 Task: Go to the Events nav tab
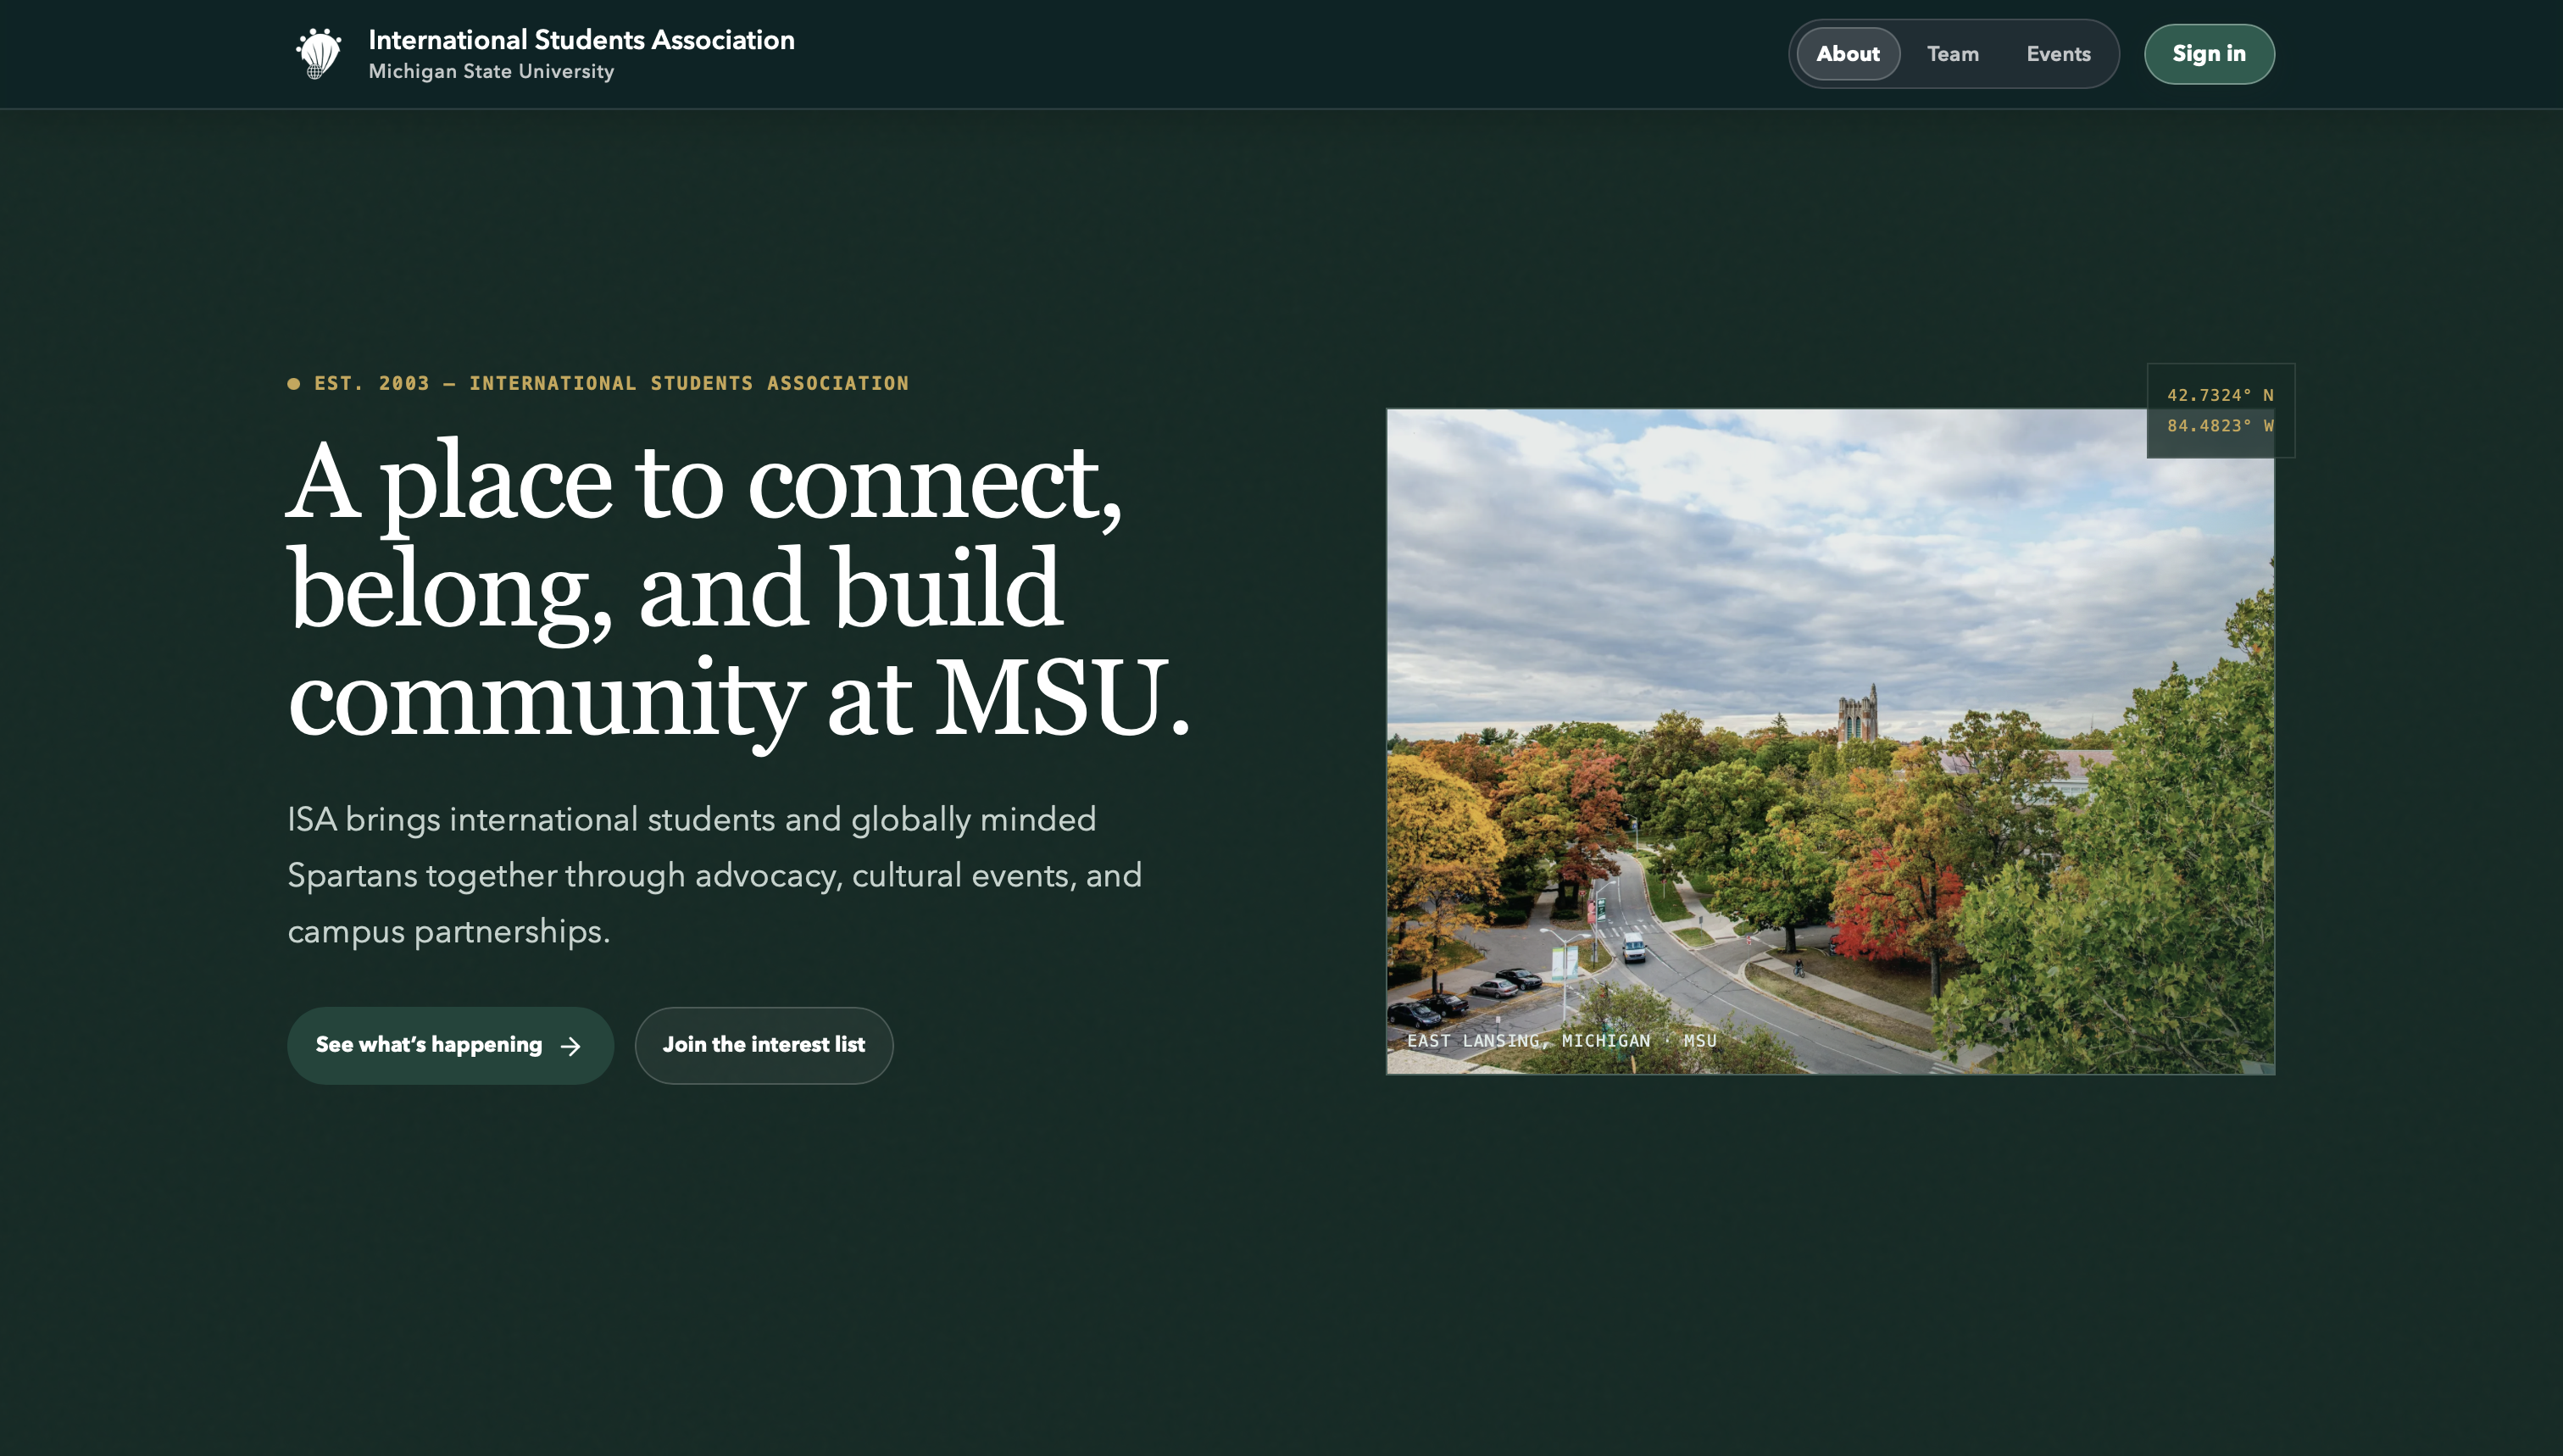pos(2058,54)
